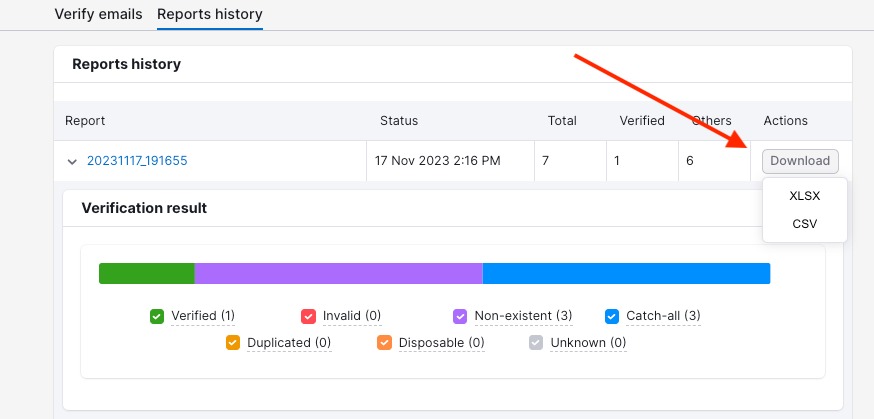Switch to the Verify emails tab
874x419 pixels.
pyautogui.click(x=98, y=14)
